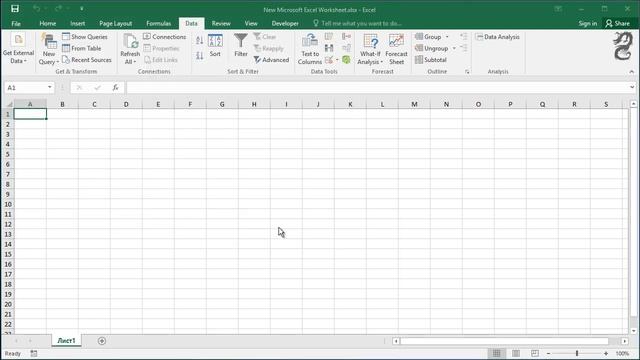Switch to Page Layout view
This screenshot has width=640, height=360.
[516, 353]
